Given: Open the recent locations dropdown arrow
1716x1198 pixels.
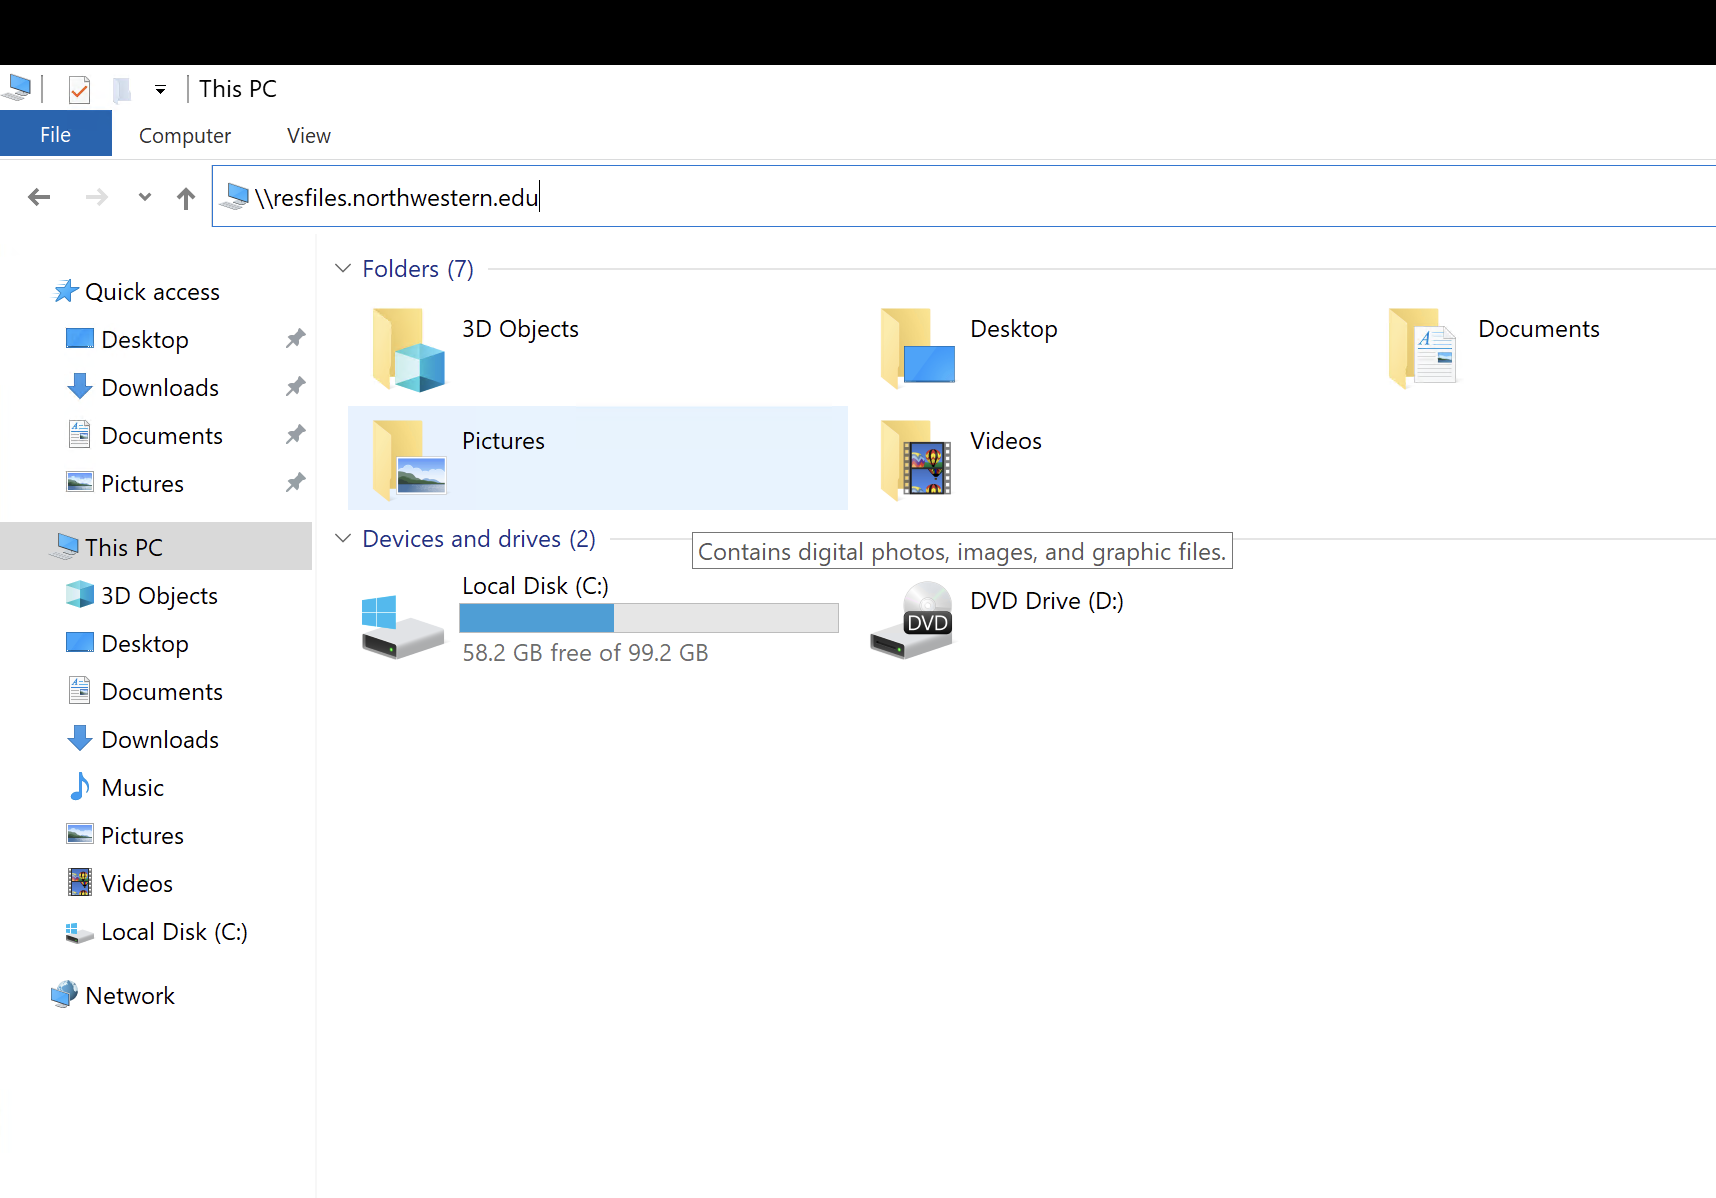Looking at the screenshot, I should (x=145, y=197).
